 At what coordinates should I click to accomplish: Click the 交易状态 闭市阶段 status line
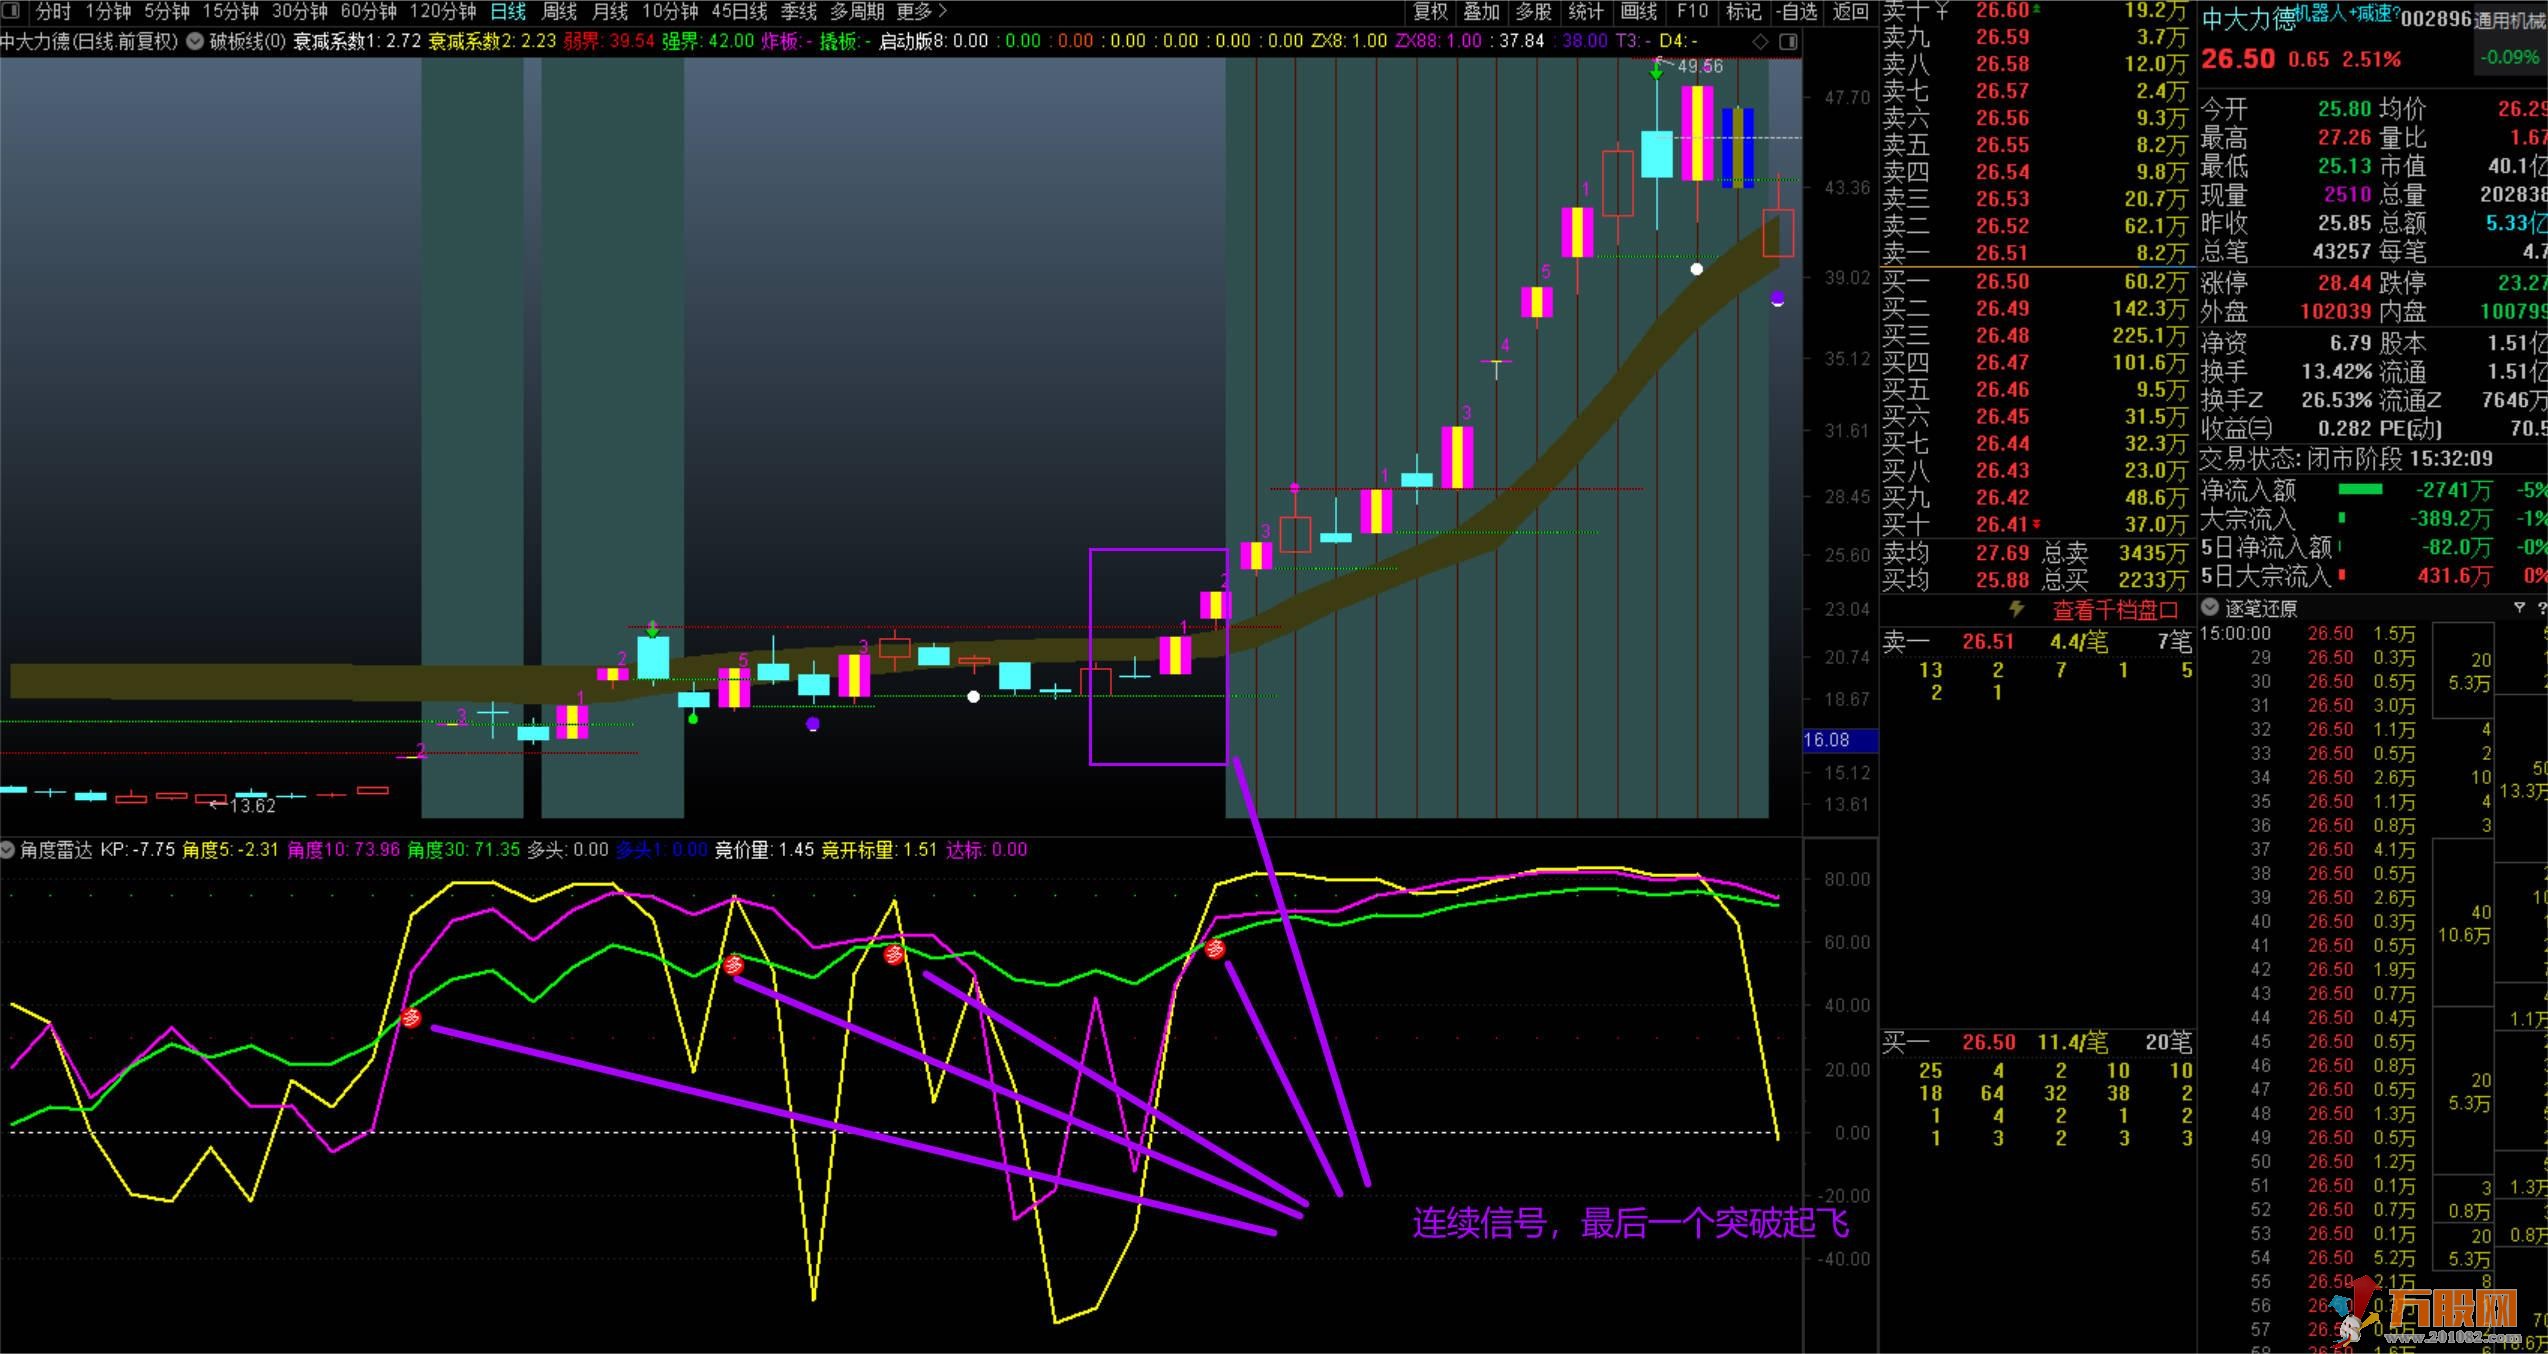click(x=2346, y=458)
